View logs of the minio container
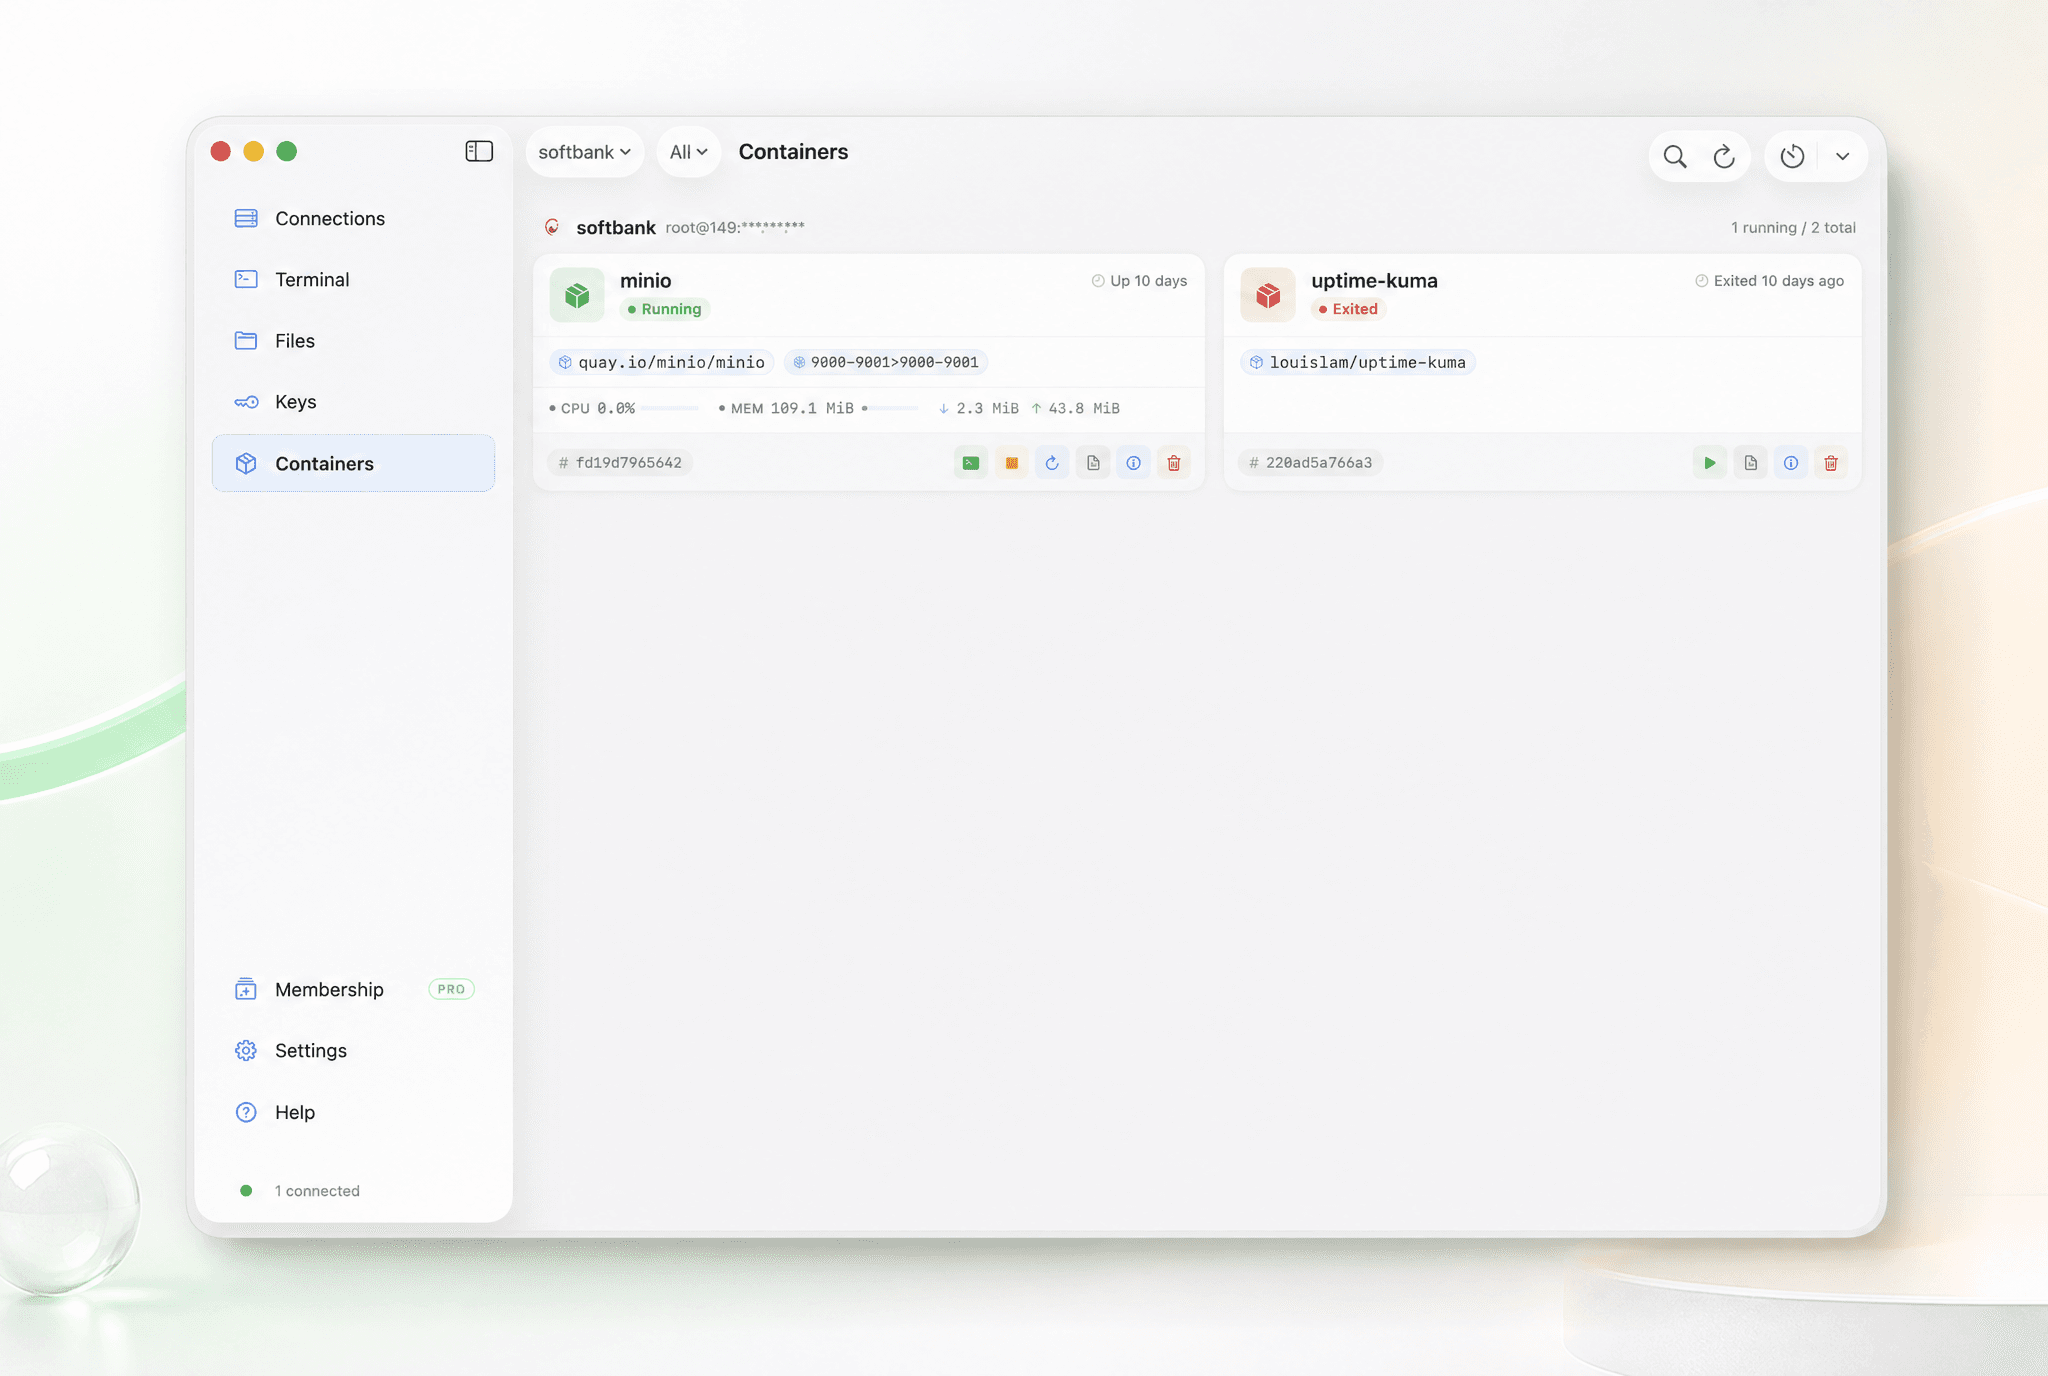Screen dimensions: 2048x1376 [1093, 463]
